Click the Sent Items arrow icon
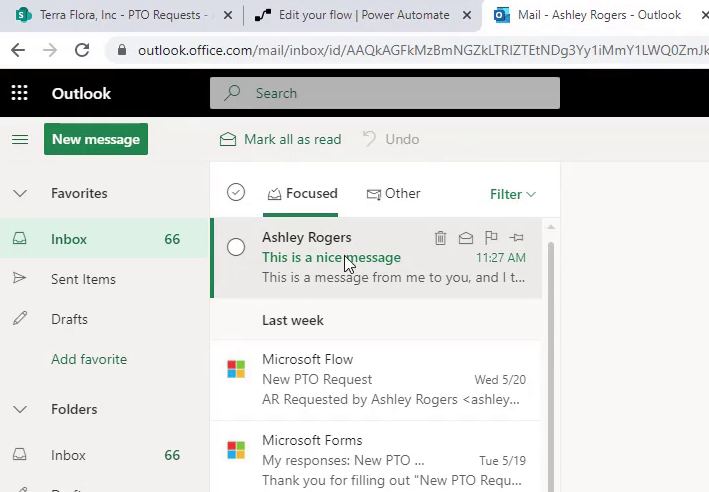This screenshot has height=492, width=709. [x=19, y=278]
